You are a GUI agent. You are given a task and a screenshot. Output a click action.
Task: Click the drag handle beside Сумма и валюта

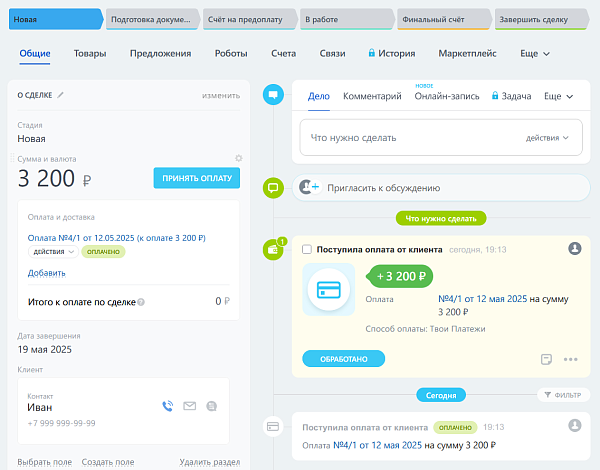coord(12,158)
